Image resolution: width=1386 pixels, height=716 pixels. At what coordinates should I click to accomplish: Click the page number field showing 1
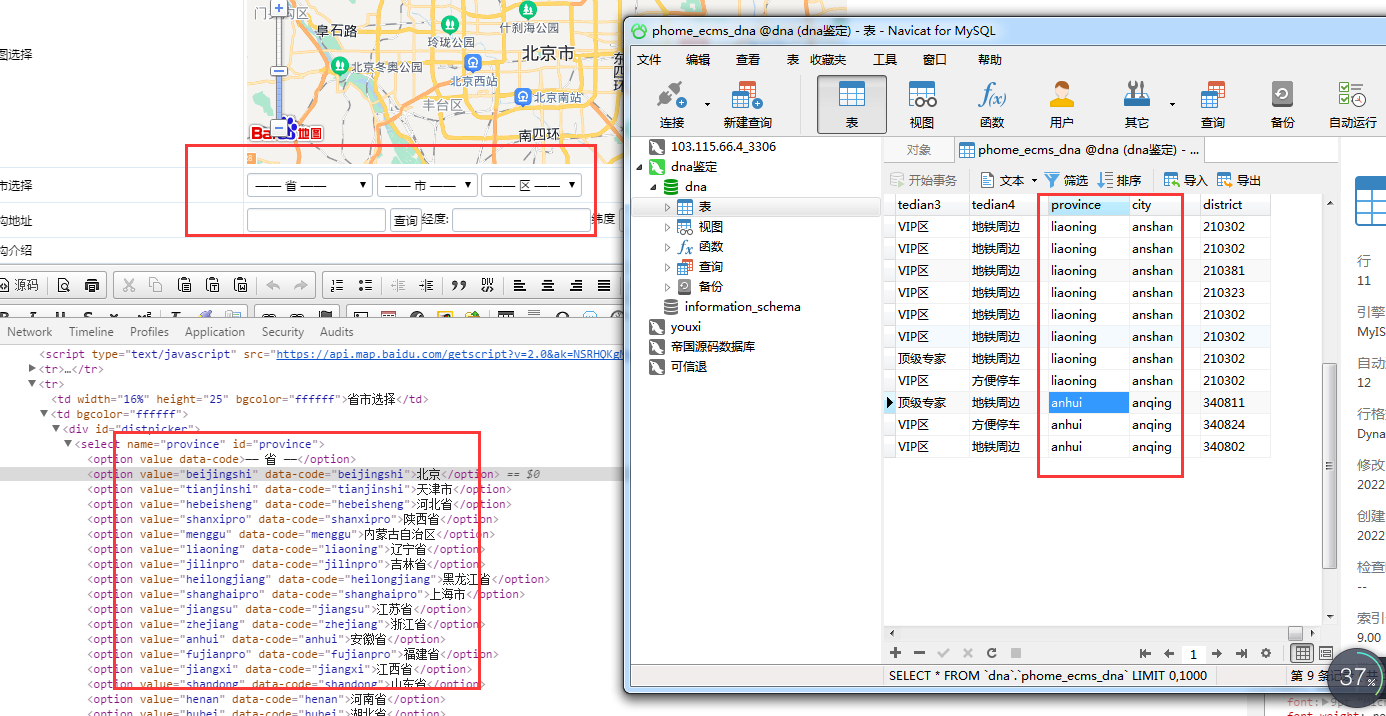click(x=1193, y=653)
